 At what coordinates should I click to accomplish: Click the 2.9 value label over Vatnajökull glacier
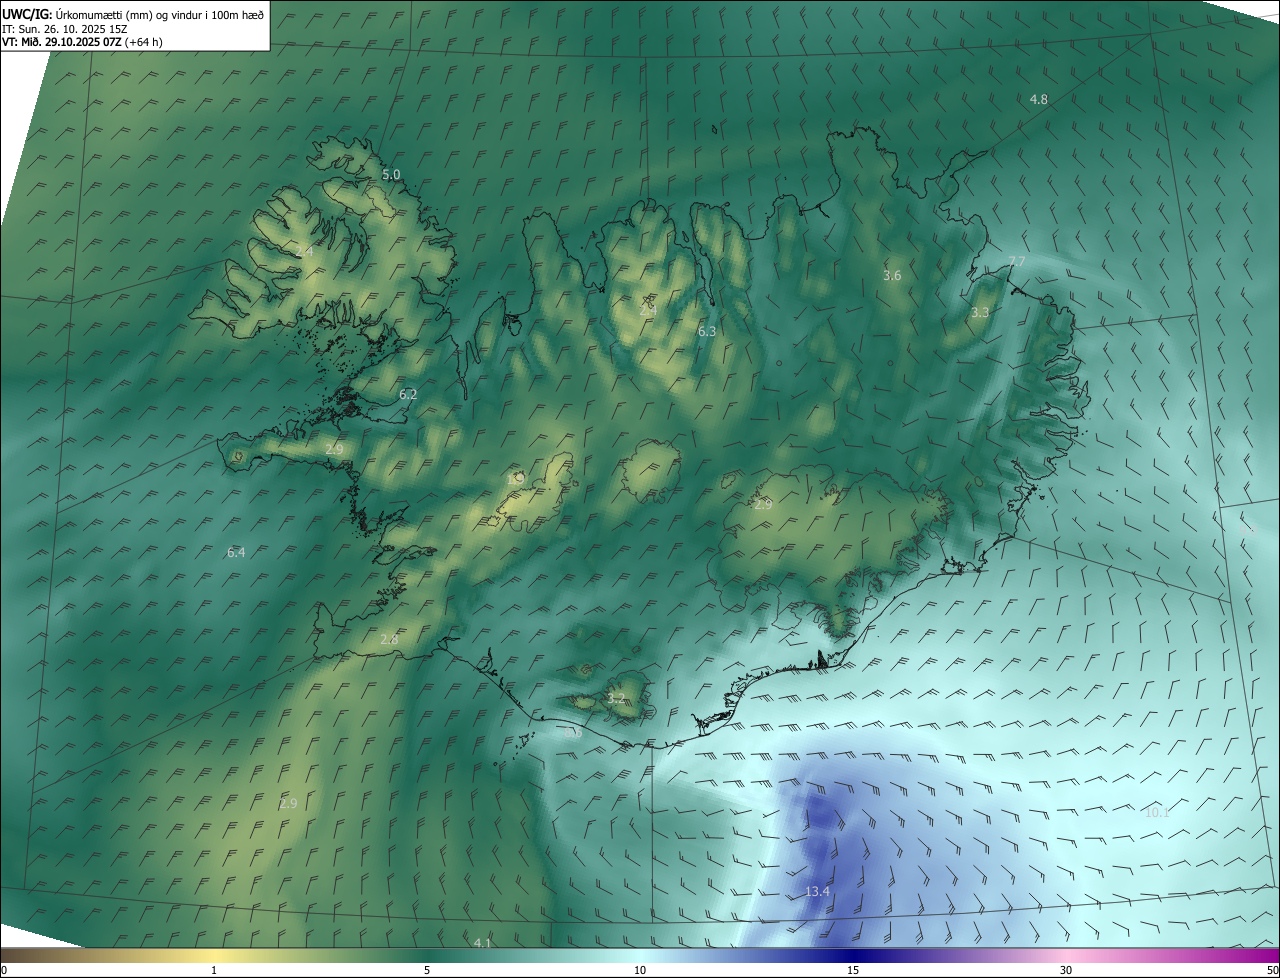point(764,506)
